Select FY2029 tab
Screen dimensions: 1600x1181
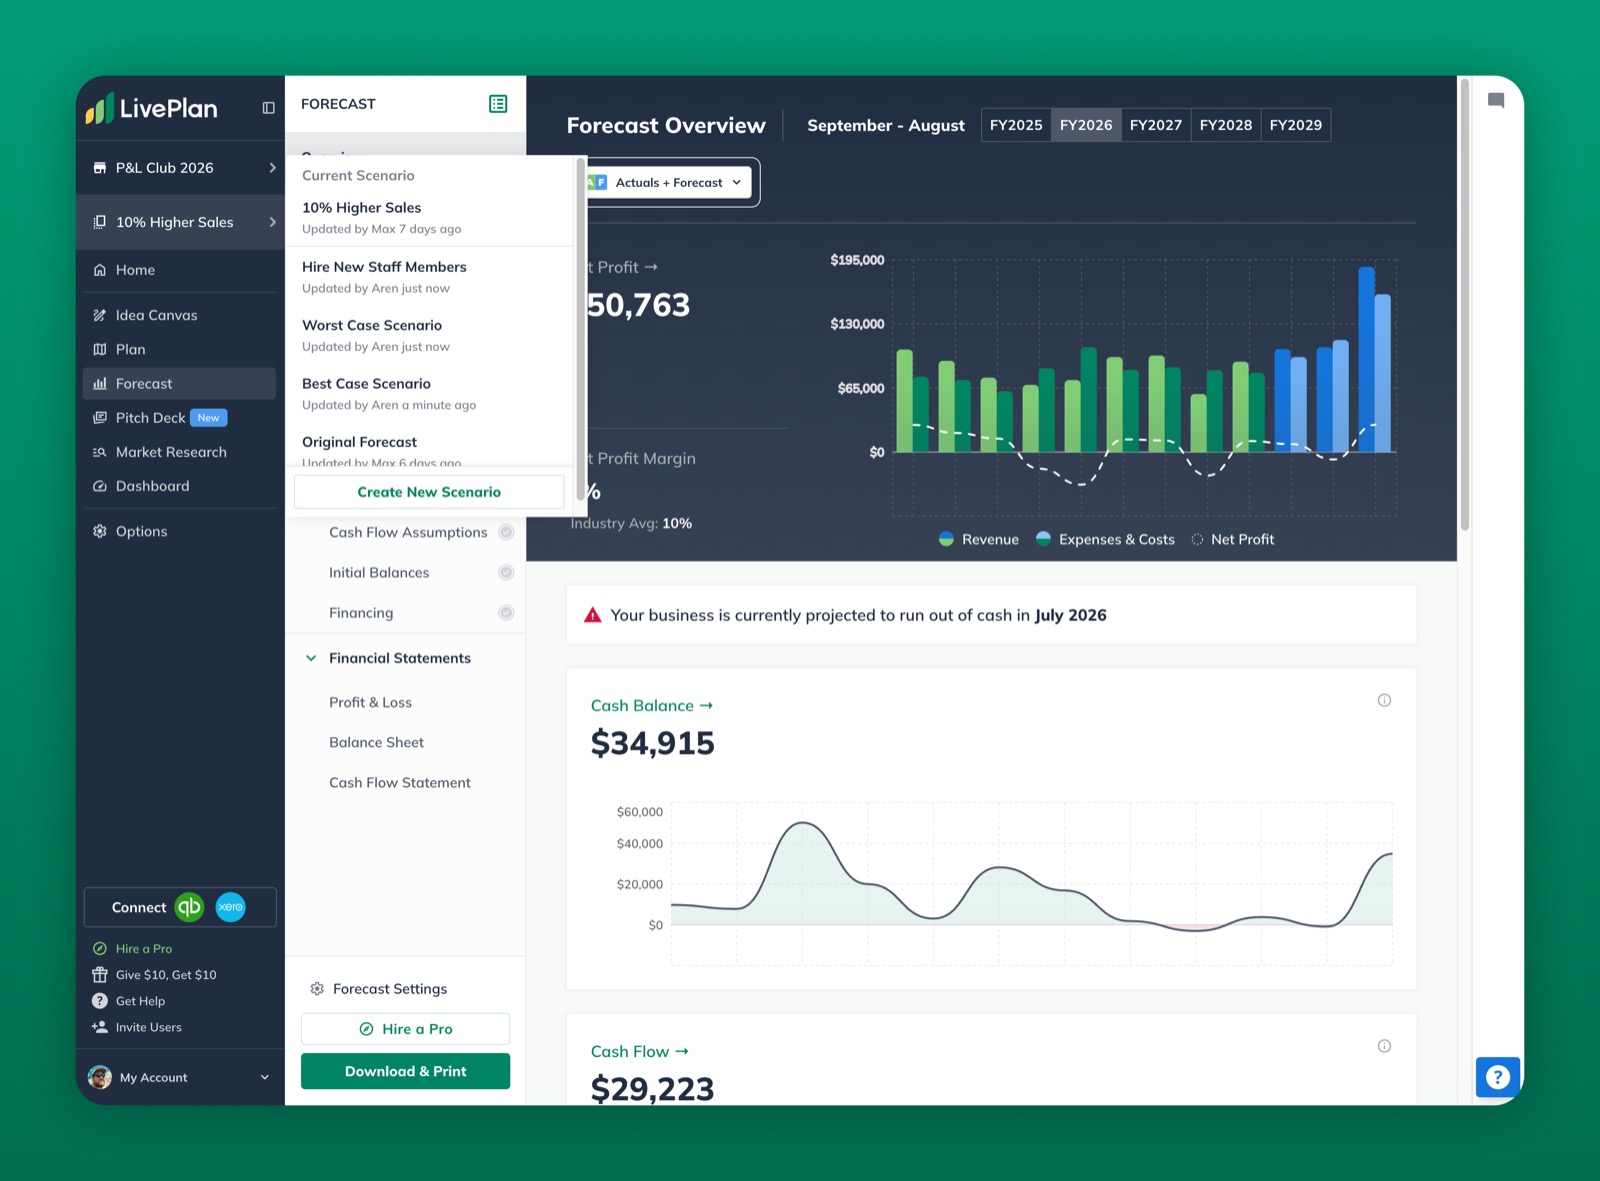coord(1296,125)
